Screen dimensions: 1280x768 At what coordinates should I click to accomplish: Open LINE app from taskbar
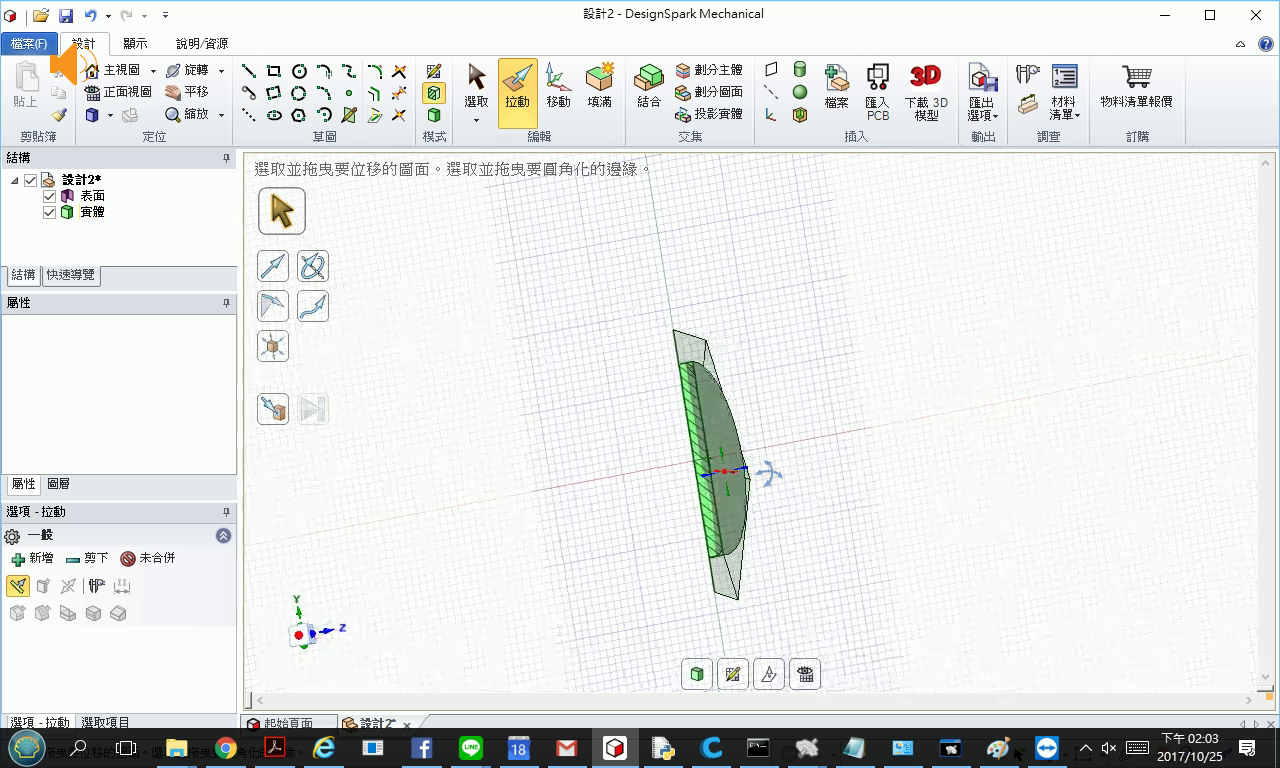pos(471,748)
